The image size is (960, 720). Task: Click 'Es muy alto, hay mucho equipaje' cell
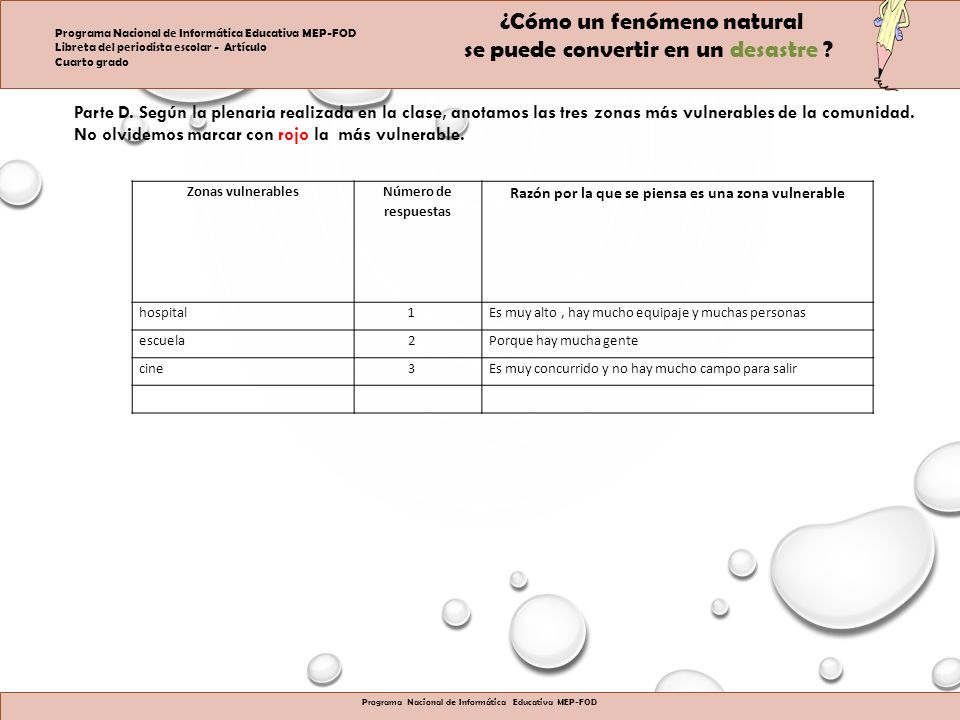click(677, 316)
